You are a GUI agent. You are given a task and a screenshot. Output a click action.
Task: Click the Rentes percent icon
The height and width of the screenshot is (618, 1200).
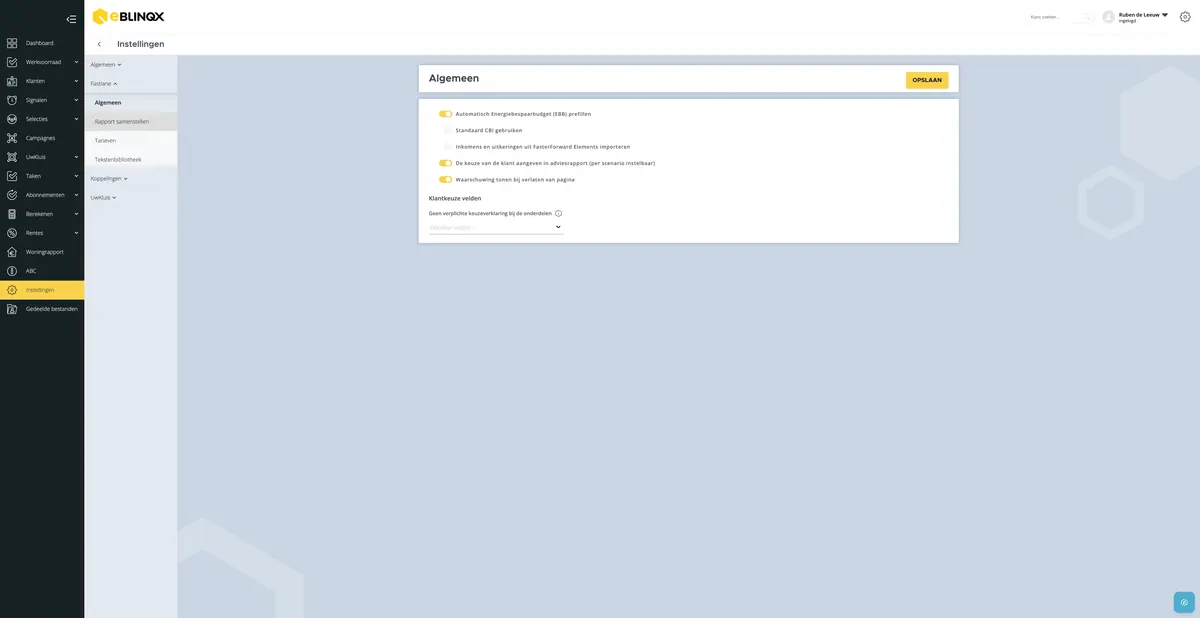coord(11,233)
